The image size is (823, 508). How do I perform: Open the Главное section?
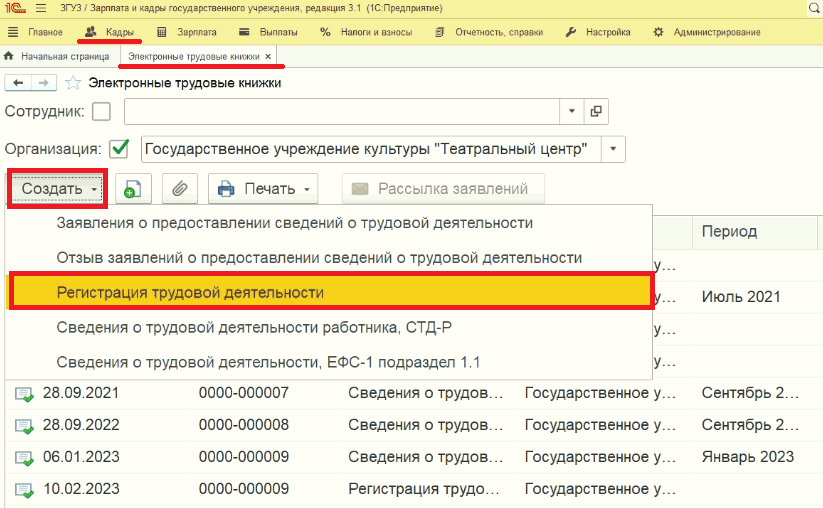(x=35, y=32)
